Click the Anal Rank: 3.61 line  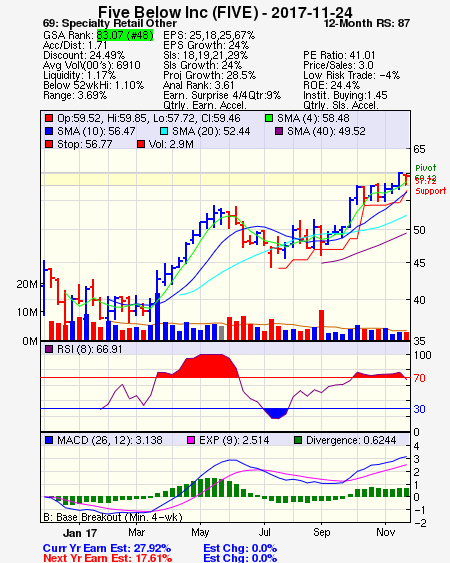click(199, 85)
